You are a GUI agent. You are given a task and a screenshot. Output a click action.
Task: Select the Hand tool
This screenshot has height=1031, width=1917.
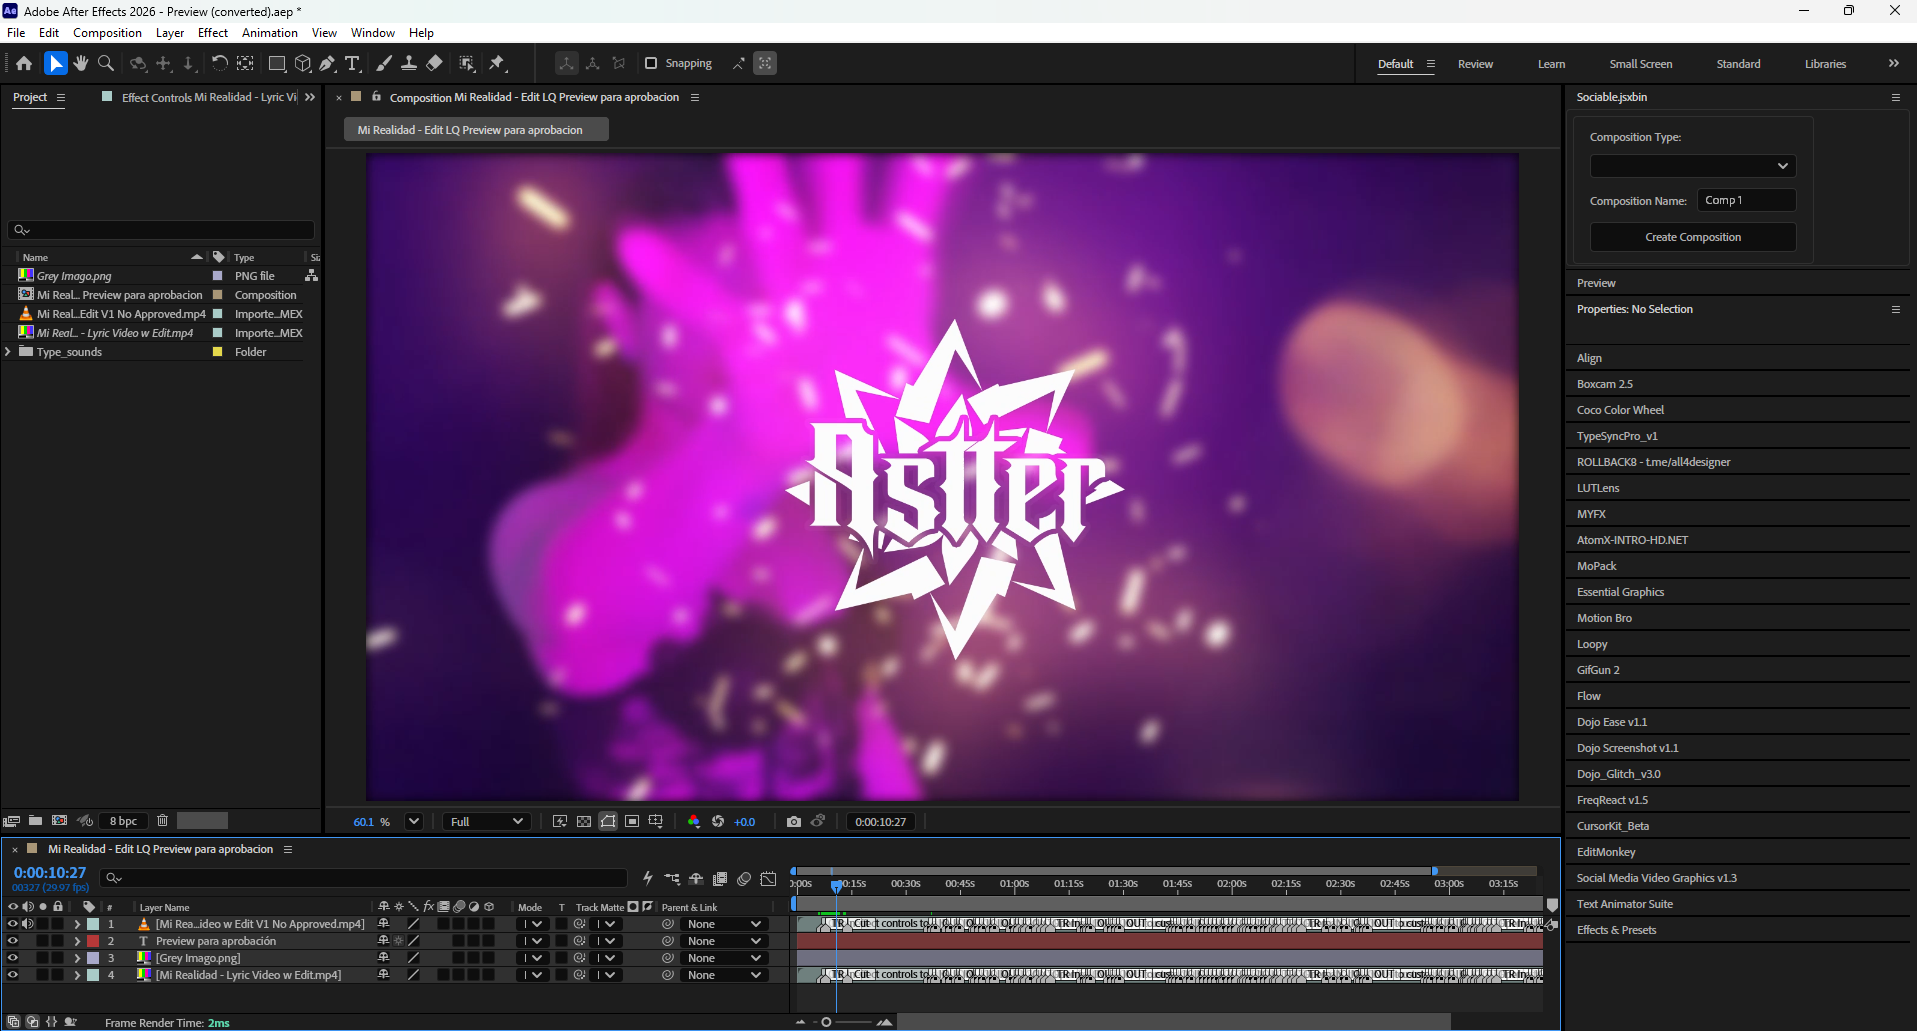(81, 63)
